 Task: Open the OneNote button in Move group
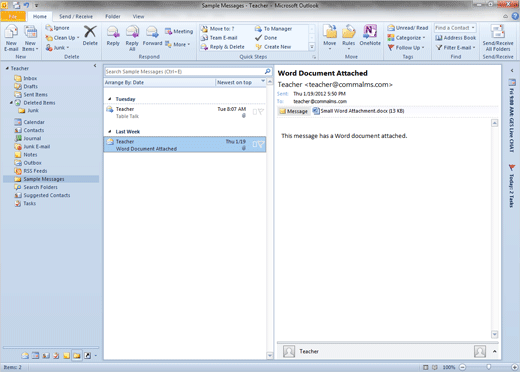pyautogui.click(x=370, y=36)
